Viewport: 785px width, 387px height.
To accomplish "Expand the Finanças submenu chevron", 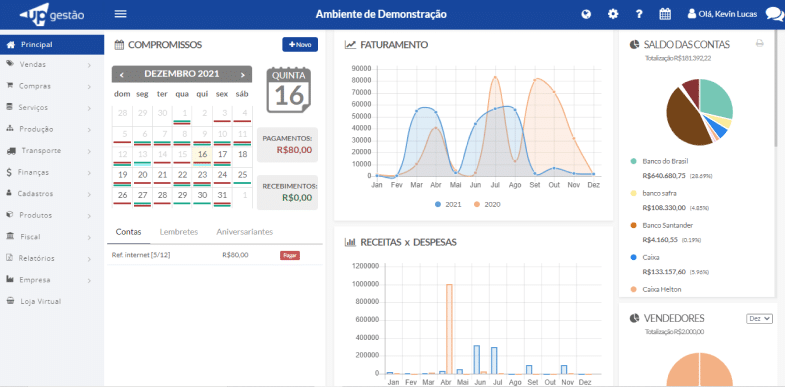I will [x=89, y=173].
